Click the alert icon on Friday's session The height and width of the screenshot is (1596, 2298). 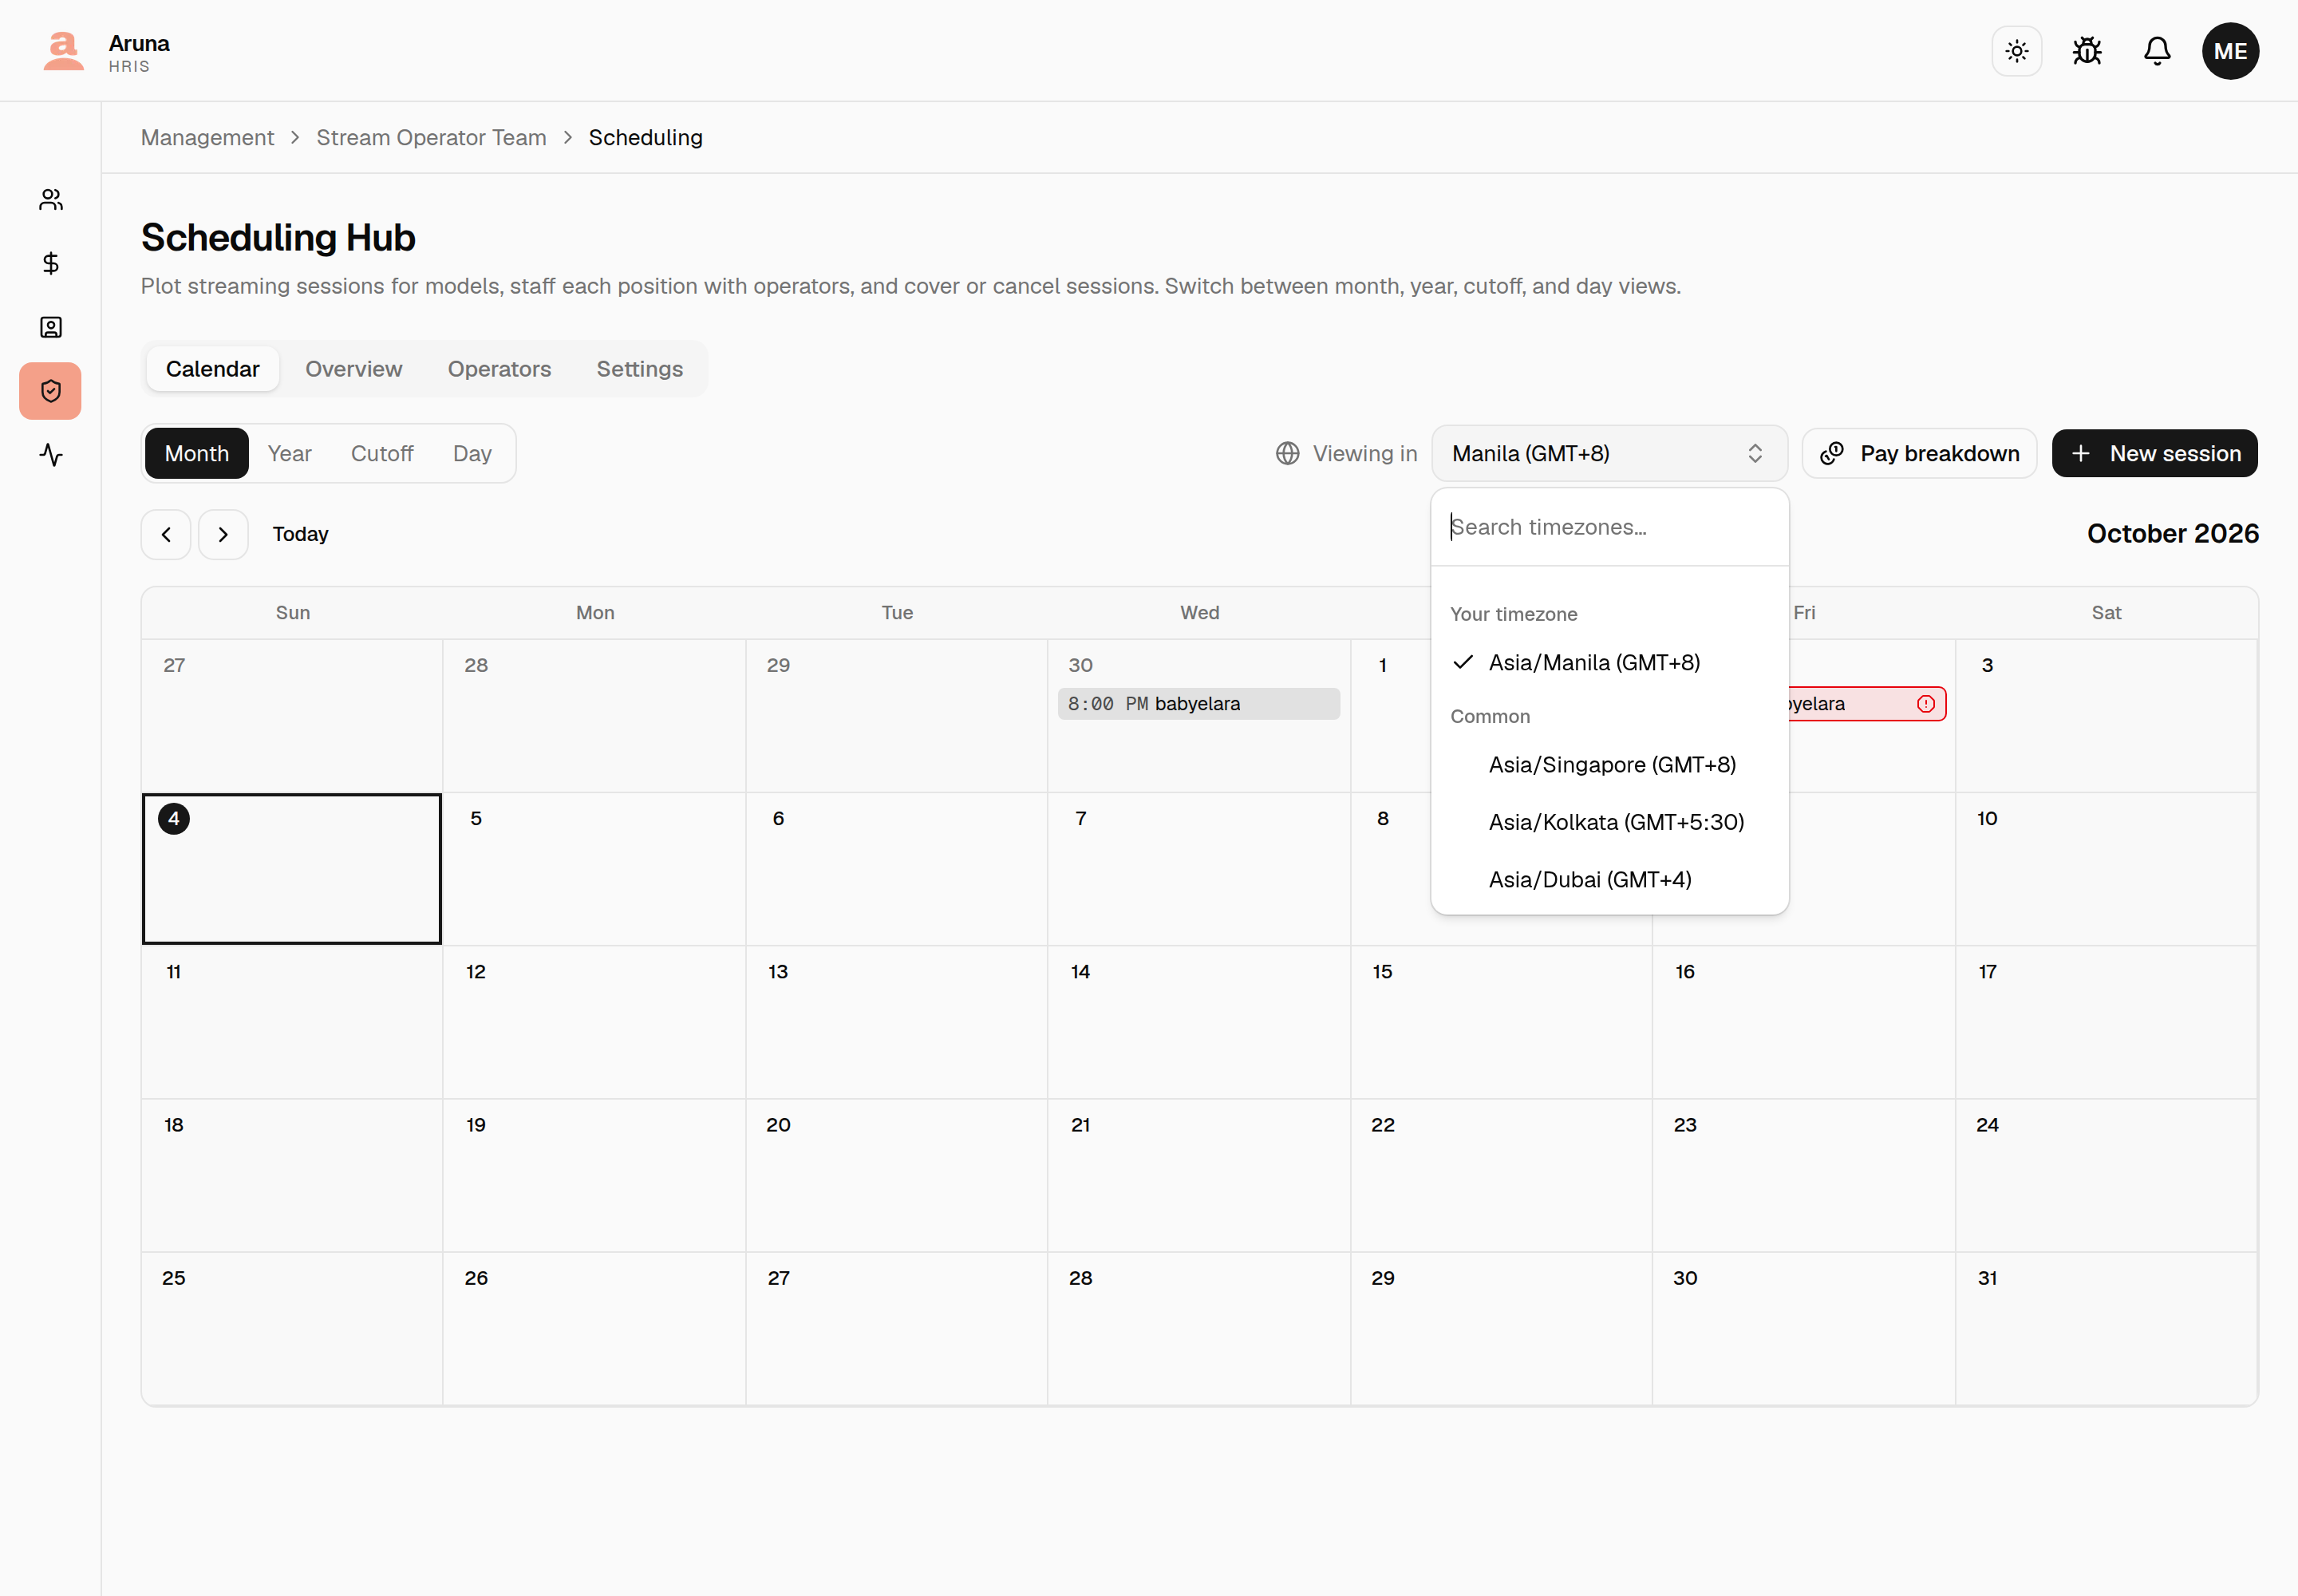point(1925,704)
